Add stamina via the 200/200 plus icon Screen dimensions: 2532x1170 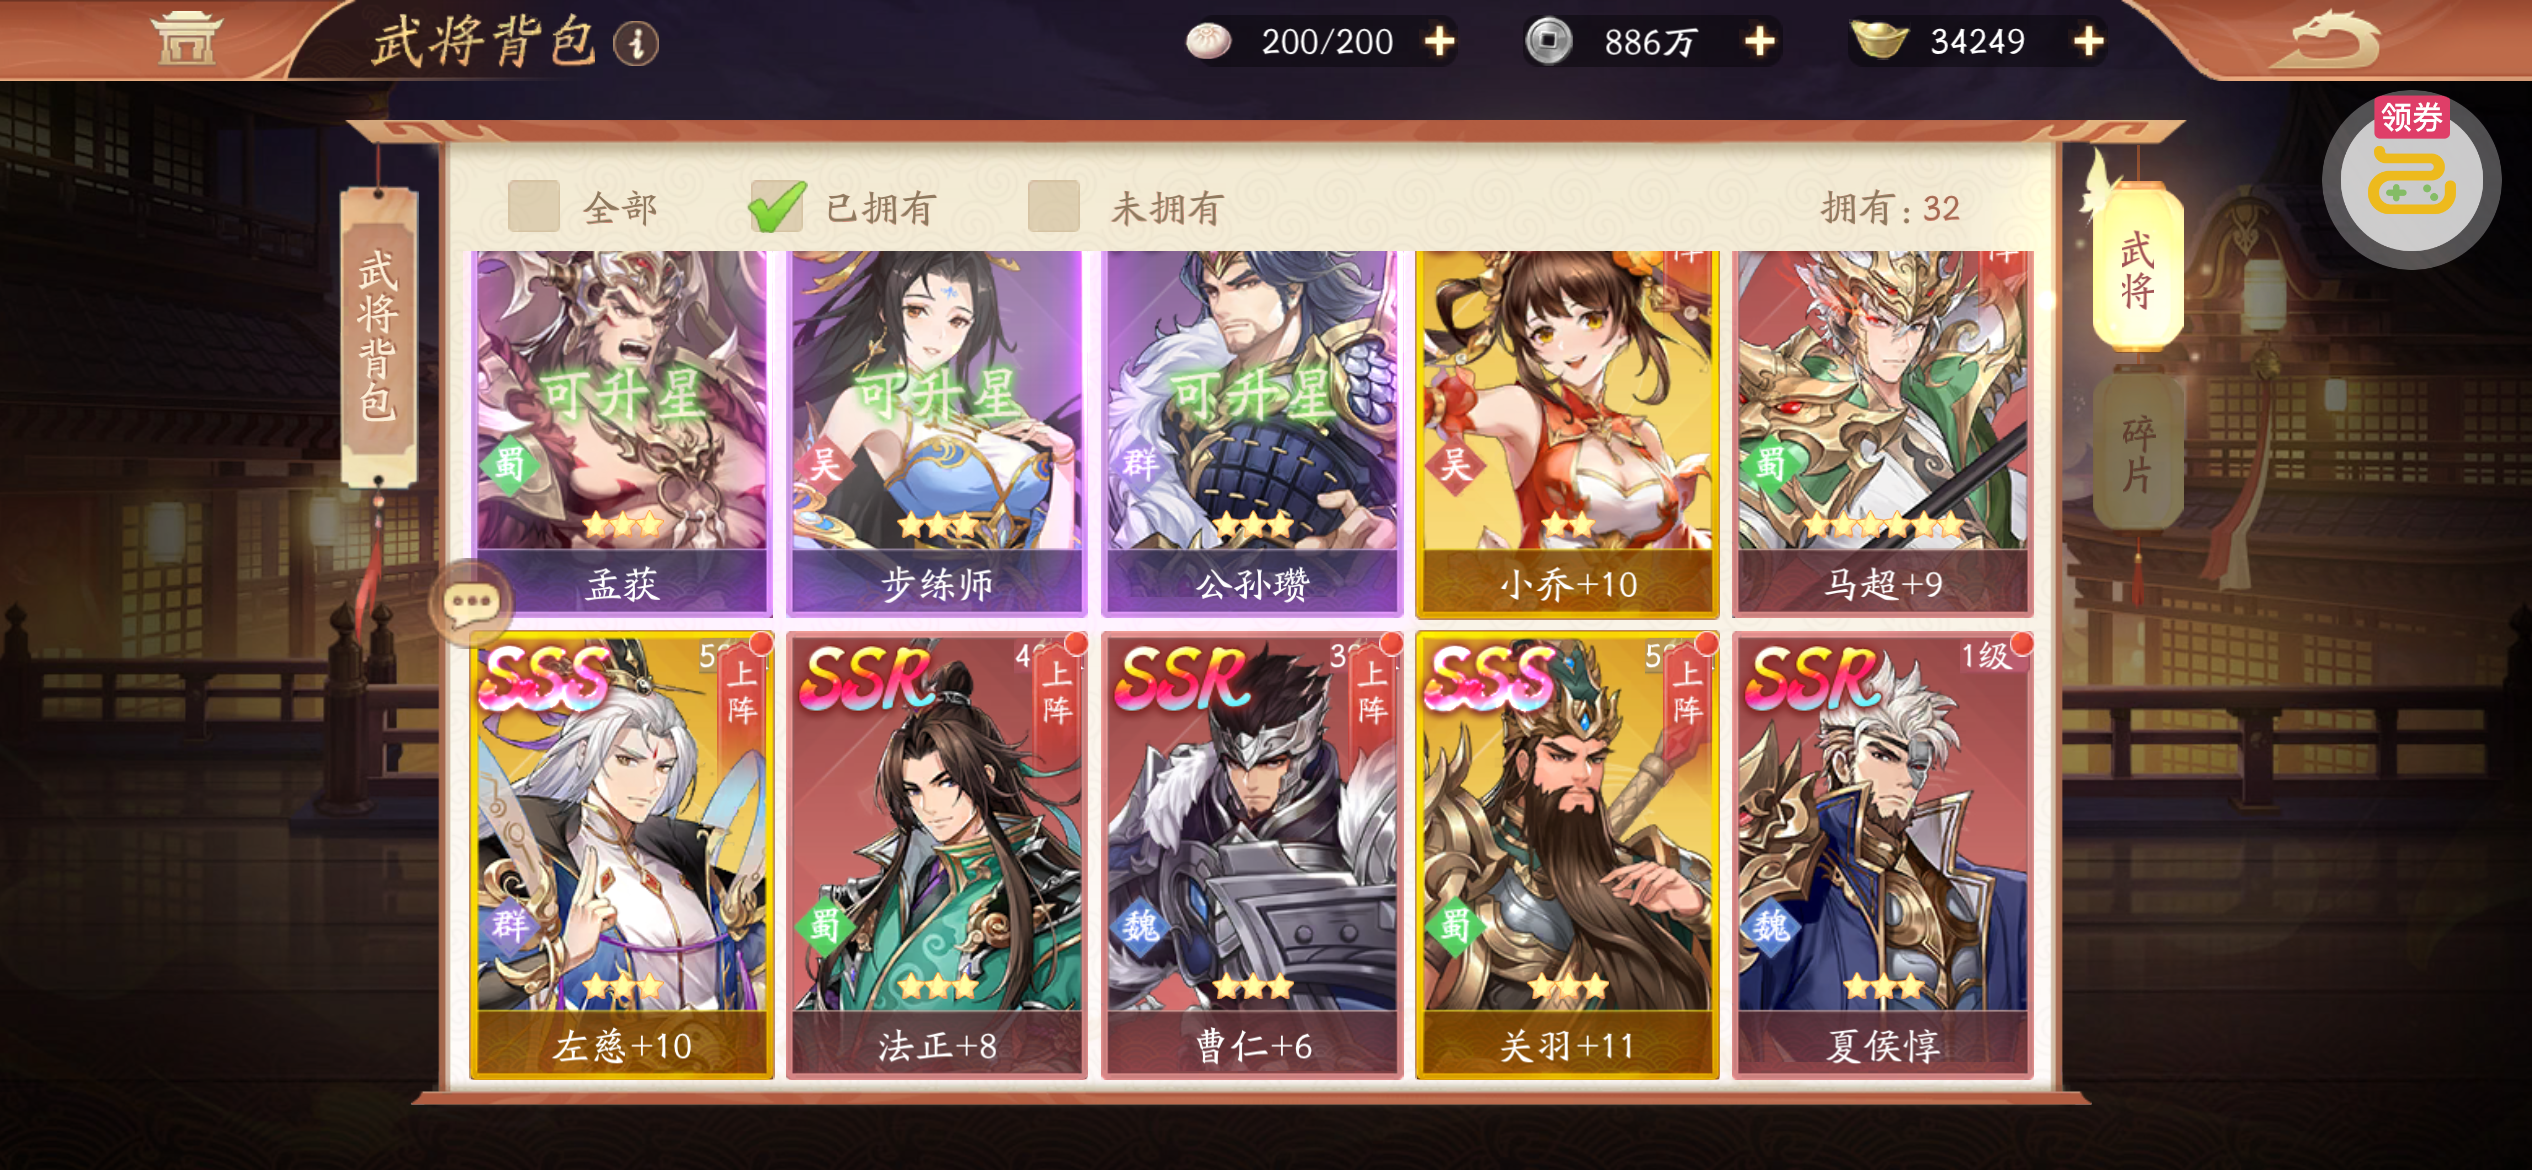(x=1439, y=42)
